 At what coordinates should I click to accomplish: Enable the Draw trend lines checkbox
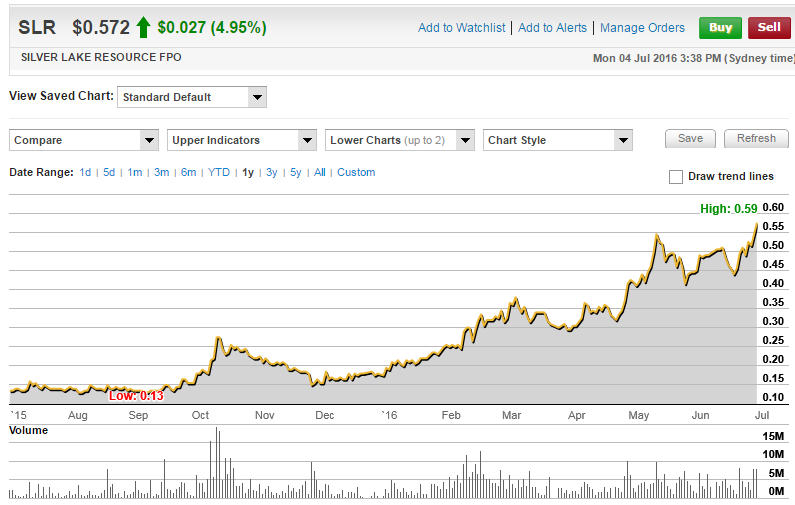coord(676,177)
